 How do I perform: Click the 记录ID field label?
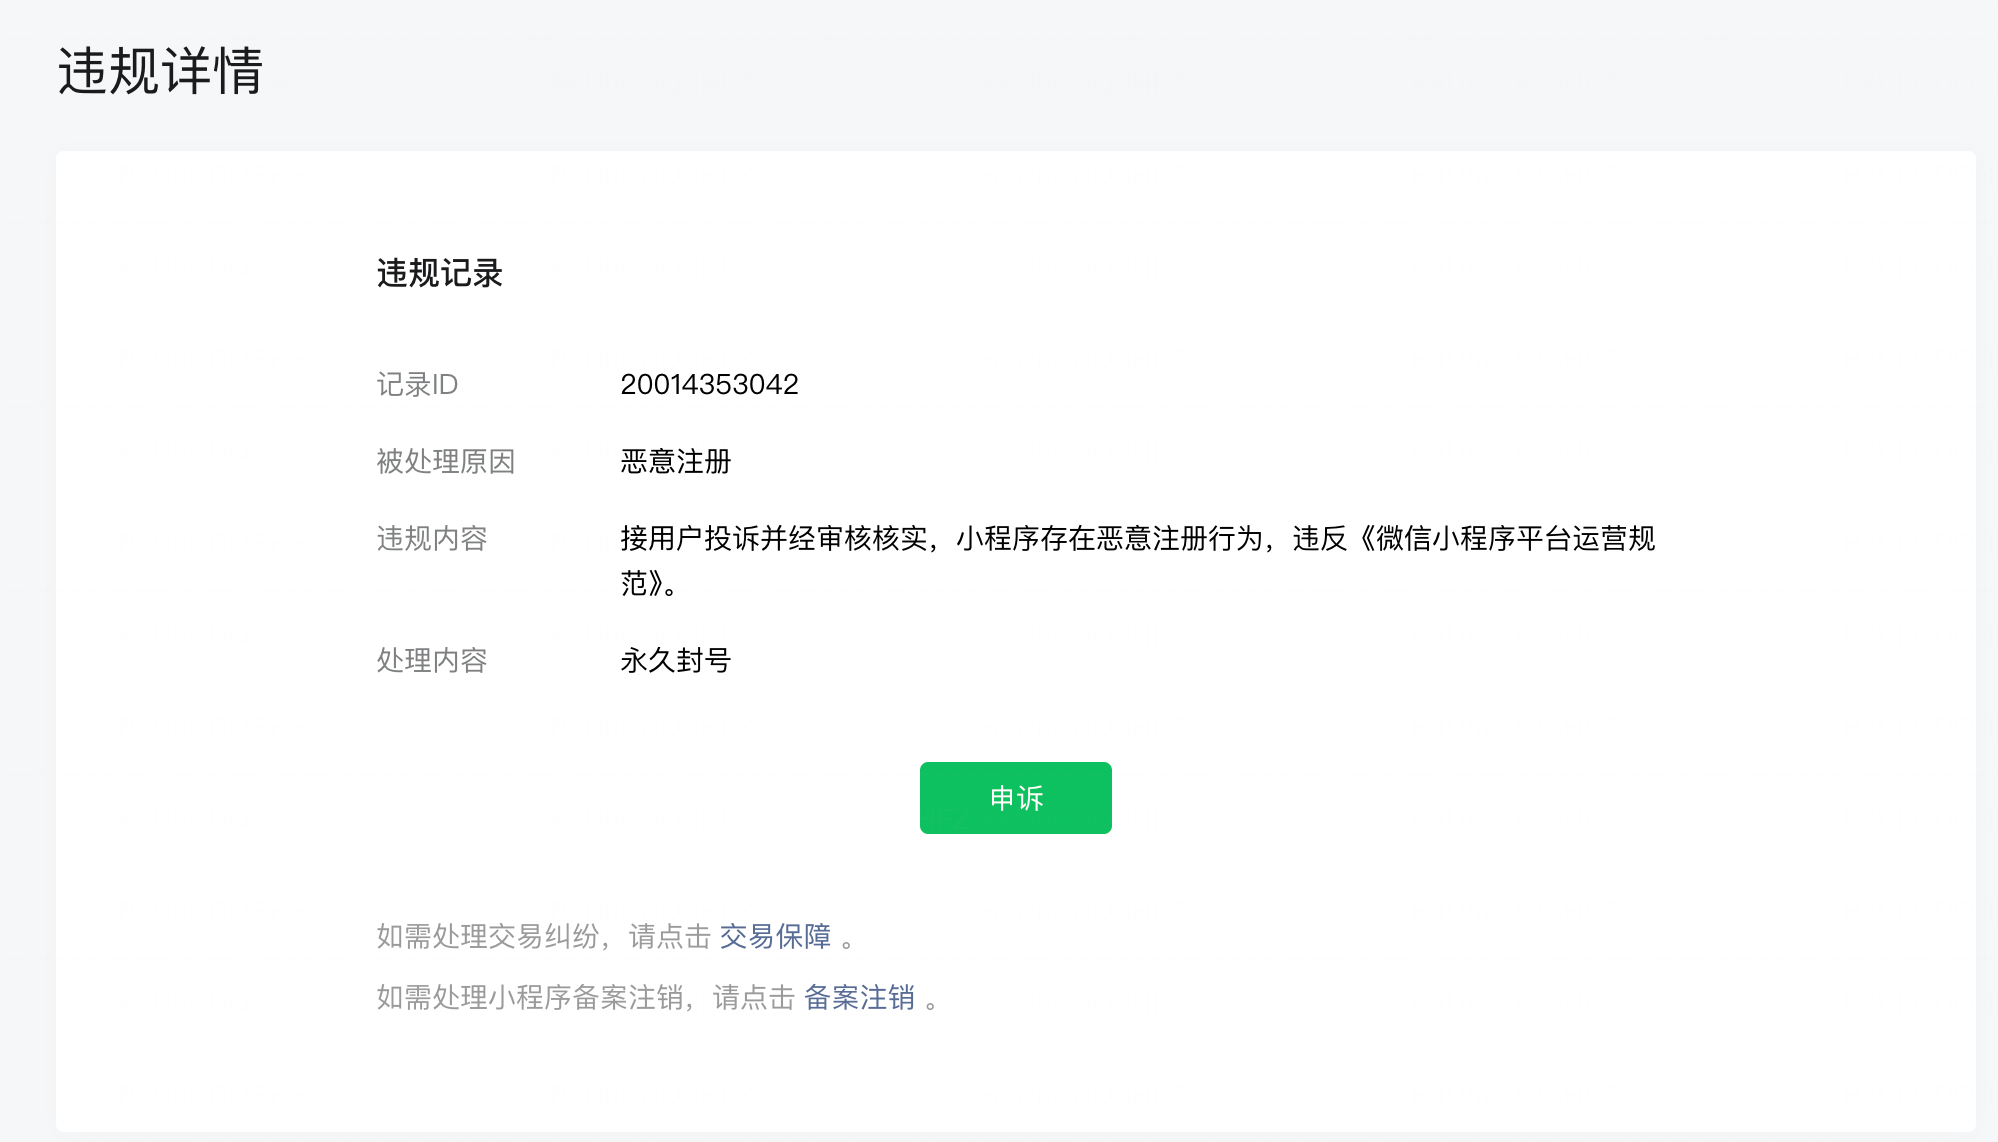pyautogui.click(x=417, y=385)
